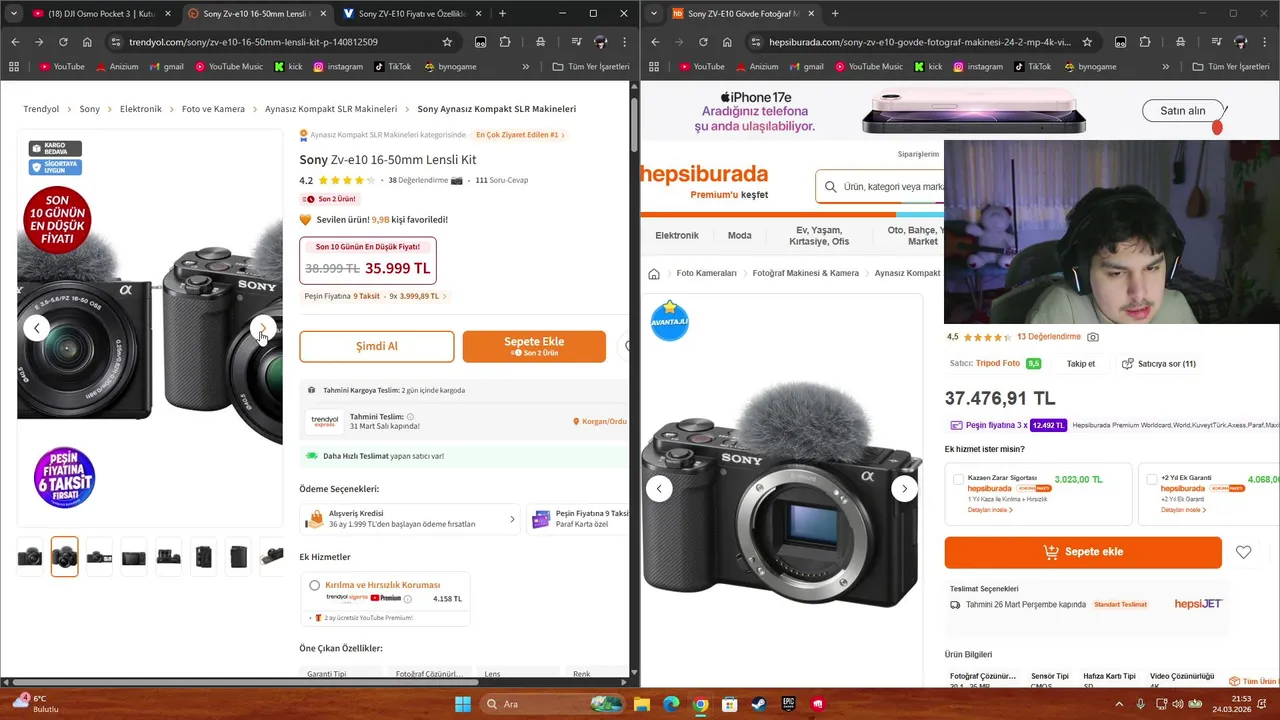Click YouTube bookmark in Trendyol window
This screenshot has width=1280, height=720.
pyautogui.click(x=62, y=67)
